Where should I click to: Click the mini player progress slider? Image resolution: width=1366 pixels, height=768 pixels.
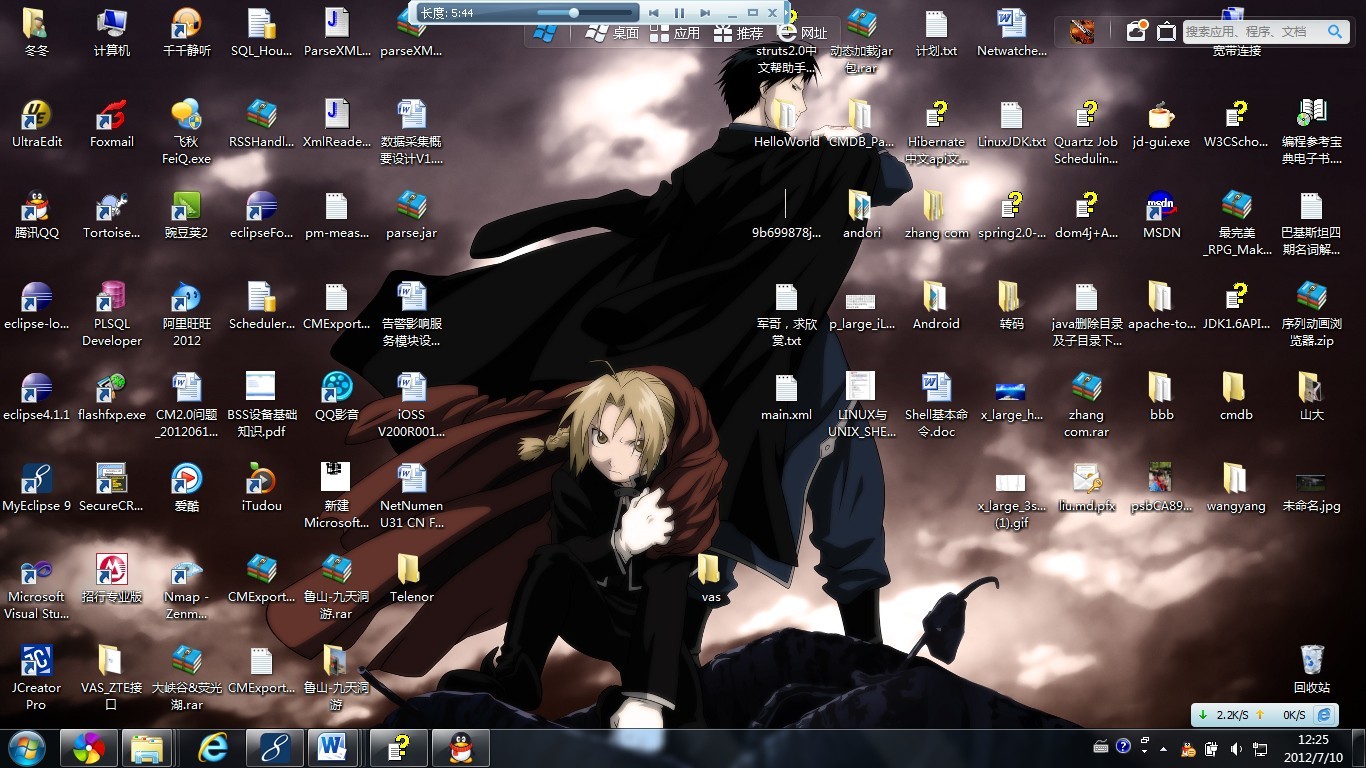586,13
